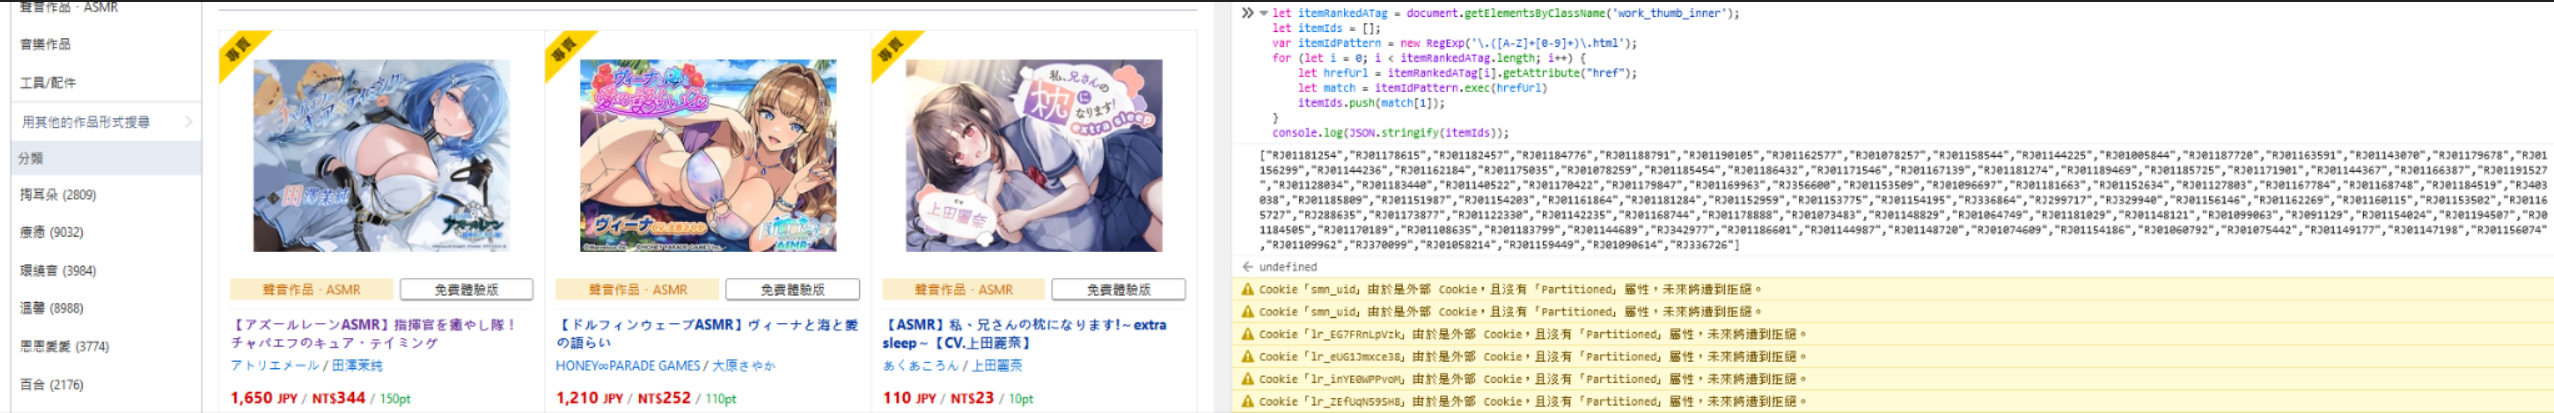The width and height of the screenshot is (2554, 413).
Task: Click the price 1,650 JPY
Action: 264,398
